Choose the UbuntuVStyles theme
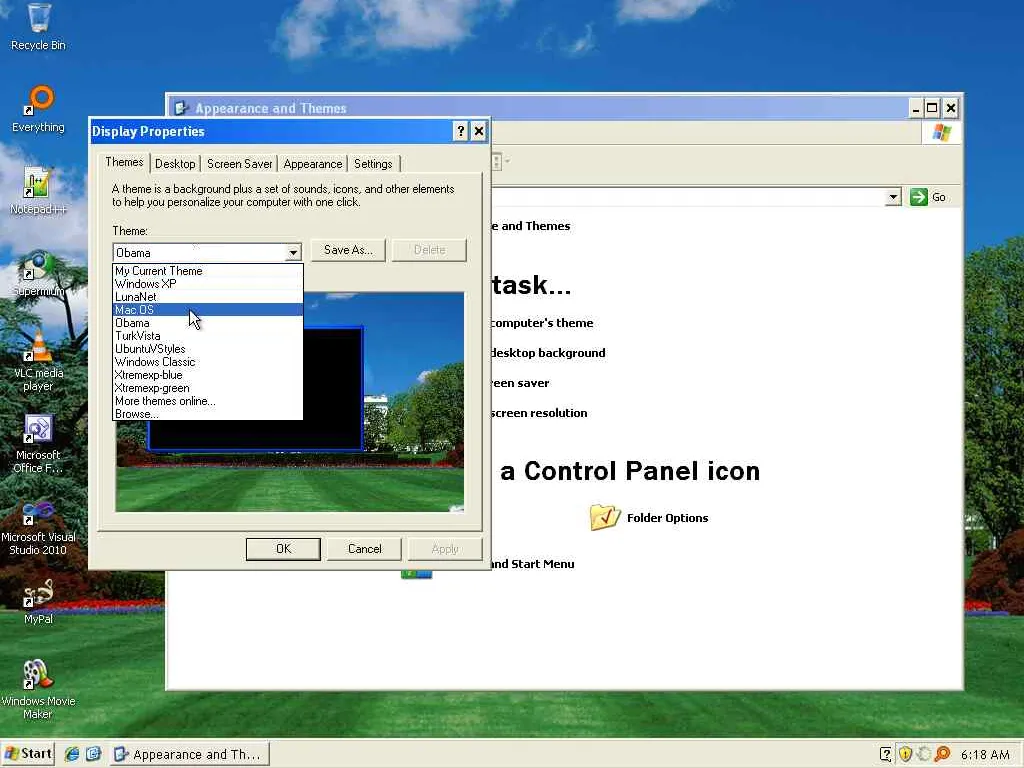Image resolution: width=1024 pixels, height=768 pixels. tap(208, 349)
